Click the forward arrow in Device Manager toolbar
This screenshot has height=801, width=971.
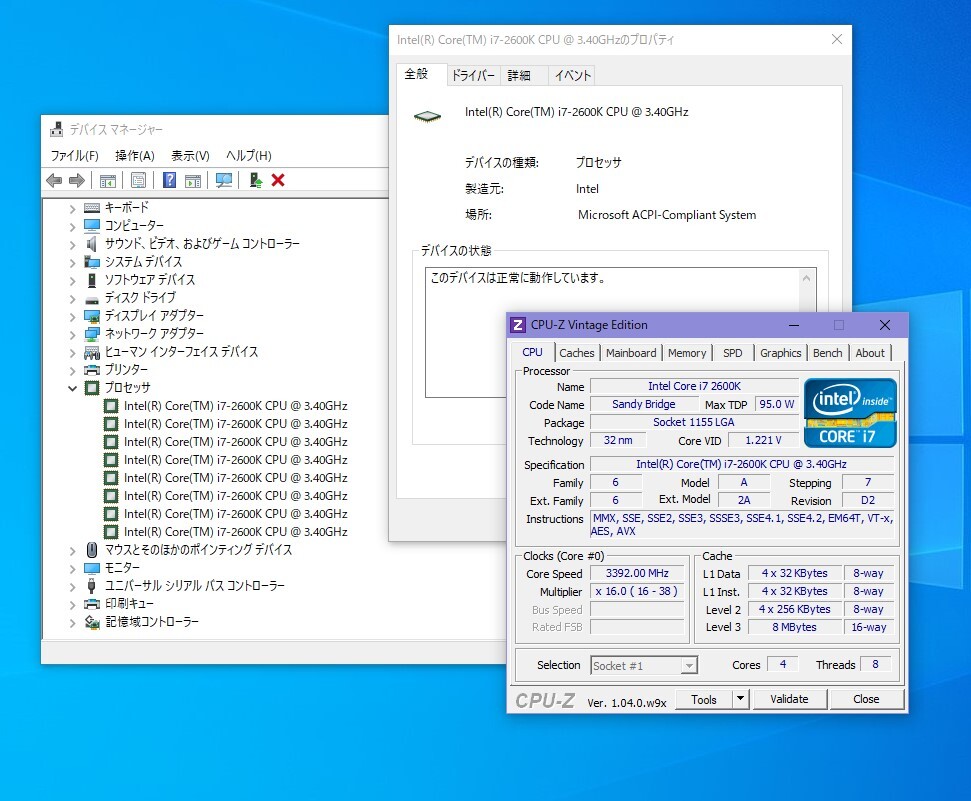[77, 180]
